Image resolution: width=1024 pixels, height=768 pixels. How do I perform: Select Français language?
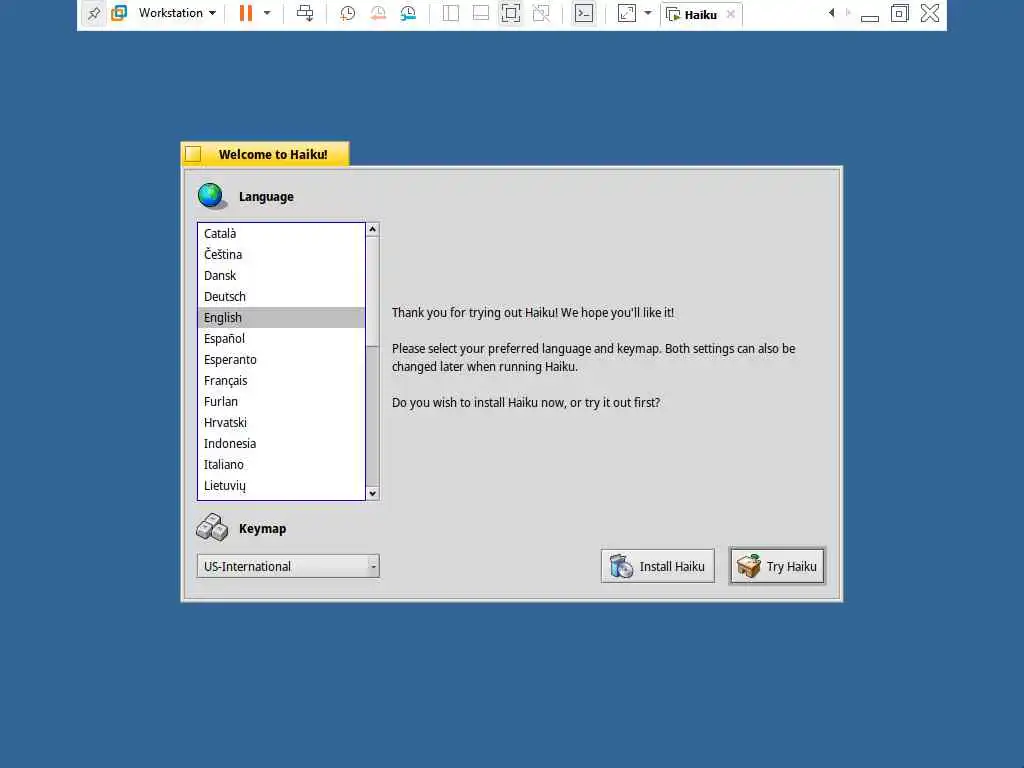[x=281, y=380]
